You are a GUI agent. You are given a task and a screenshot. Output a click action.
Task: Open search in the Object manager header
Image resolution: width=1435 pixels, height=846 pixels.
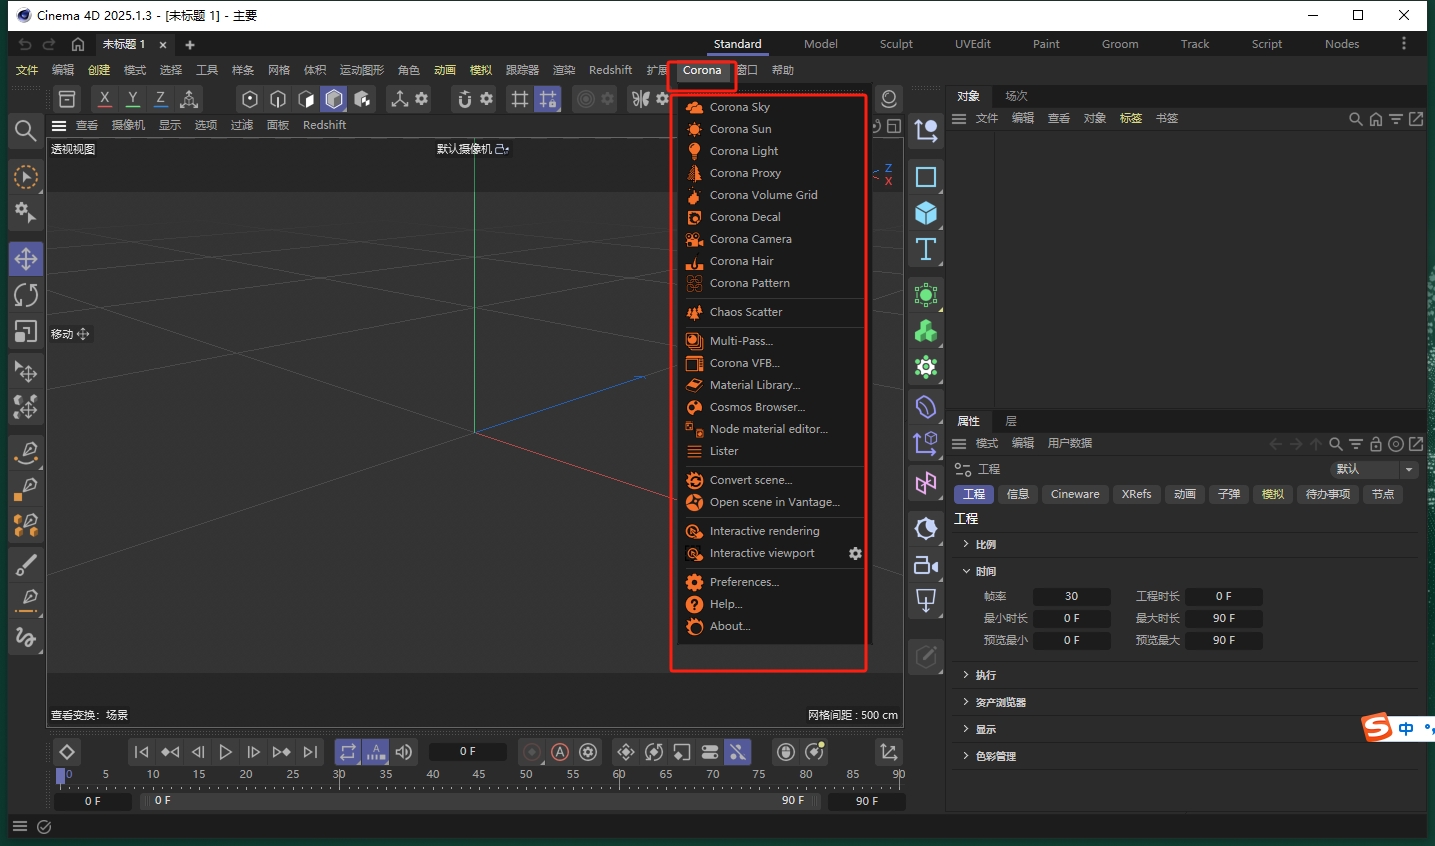pos(1355,119)
